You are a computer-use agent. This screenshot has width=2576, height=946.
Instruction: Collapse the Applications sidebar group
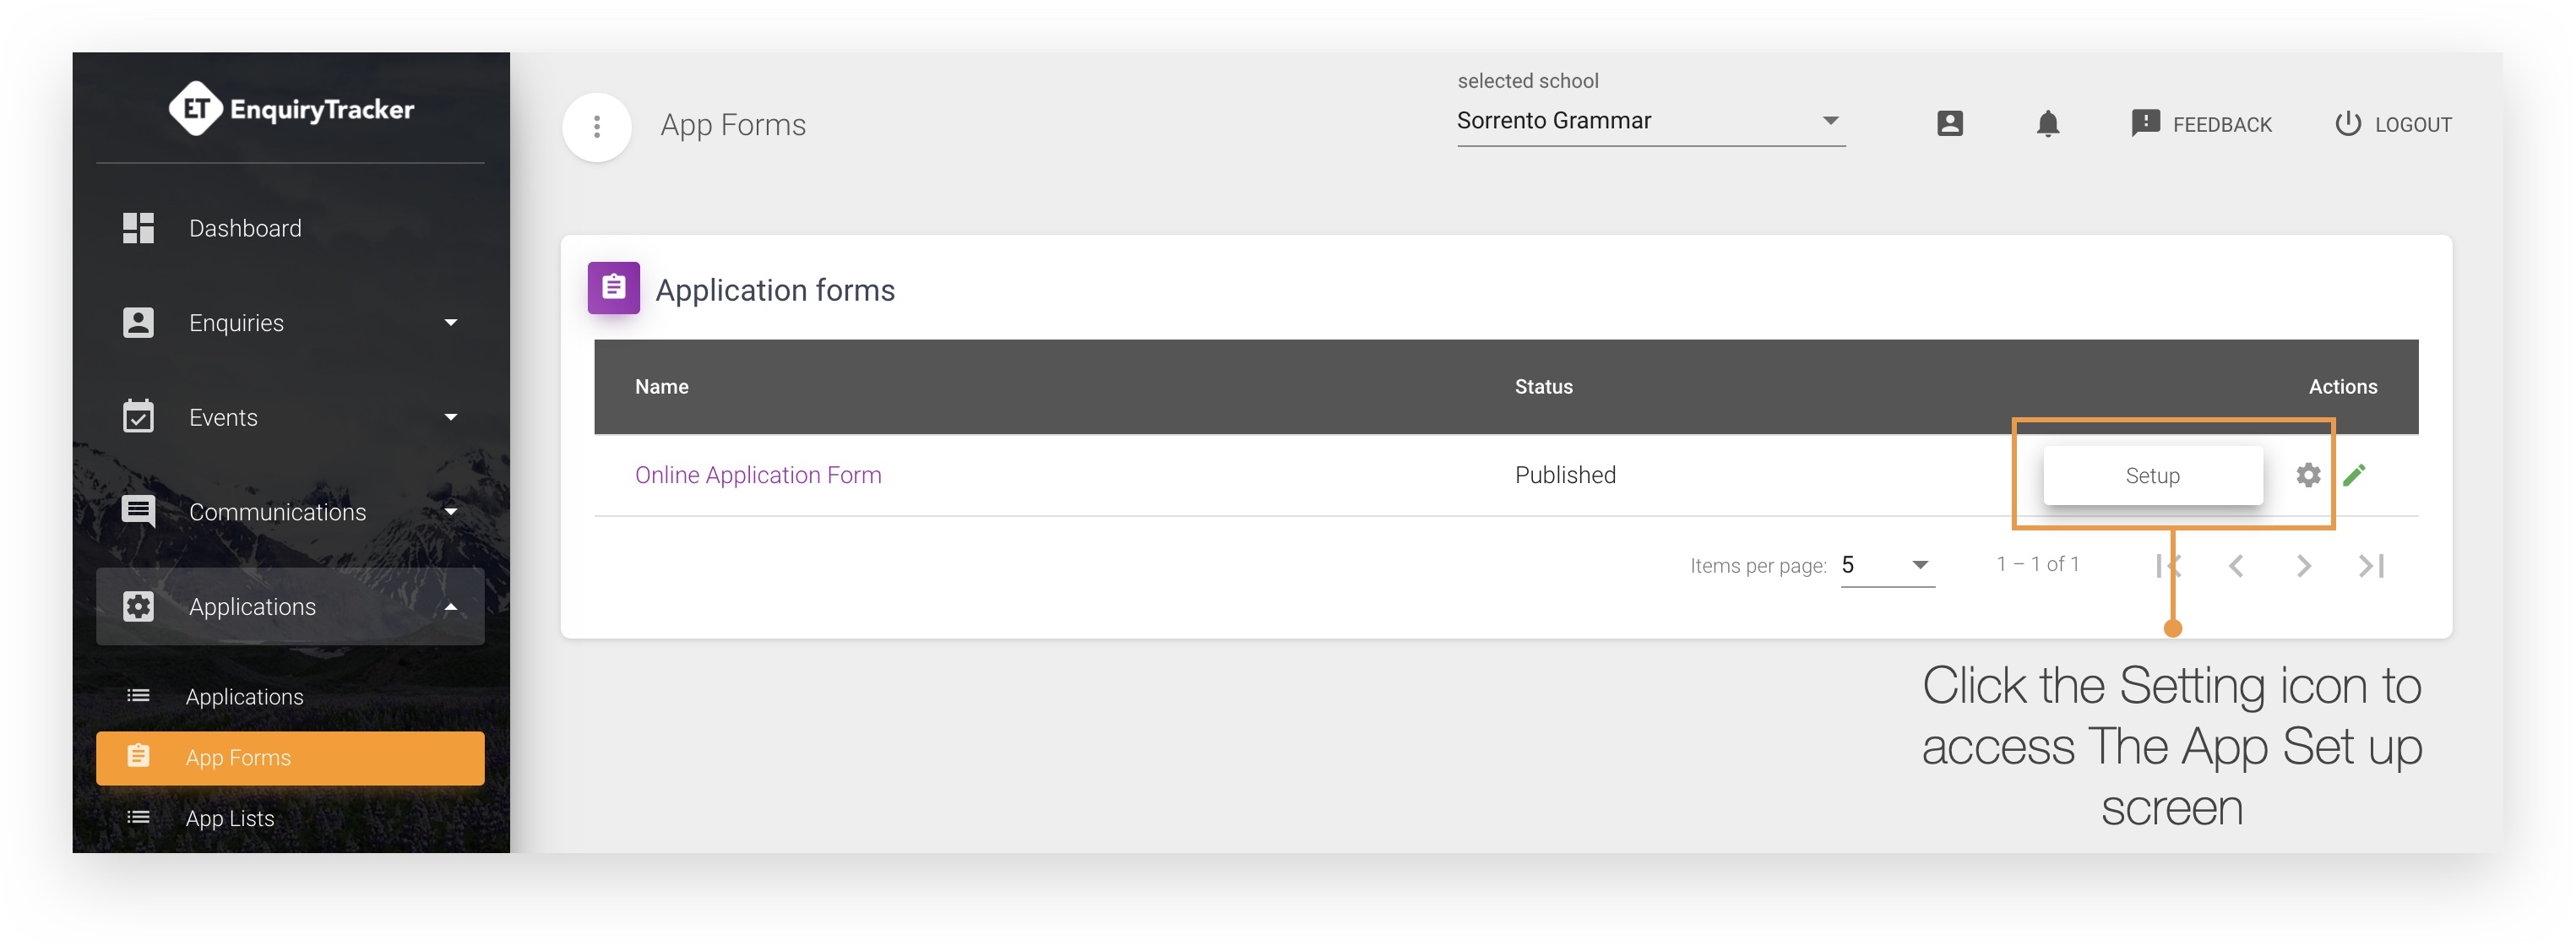click(x=290, y=606)
